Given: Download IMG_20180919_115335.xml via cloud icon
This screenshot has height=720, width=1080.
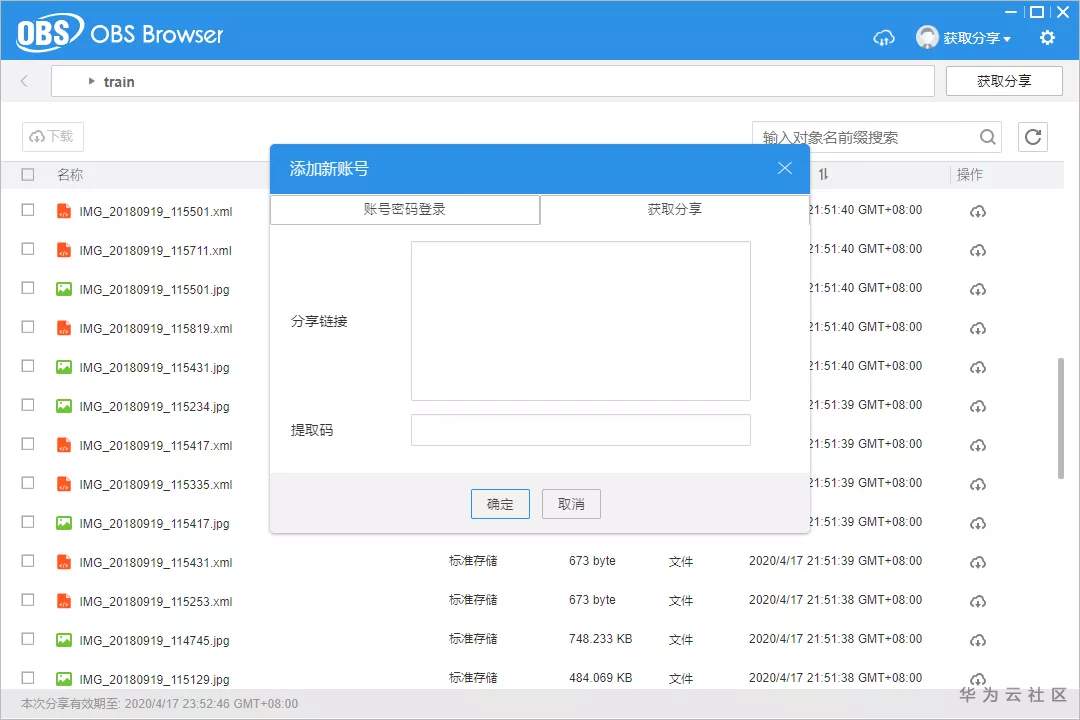Looking at the screenshot, I should pyautogui.click(x=978, y=484).
